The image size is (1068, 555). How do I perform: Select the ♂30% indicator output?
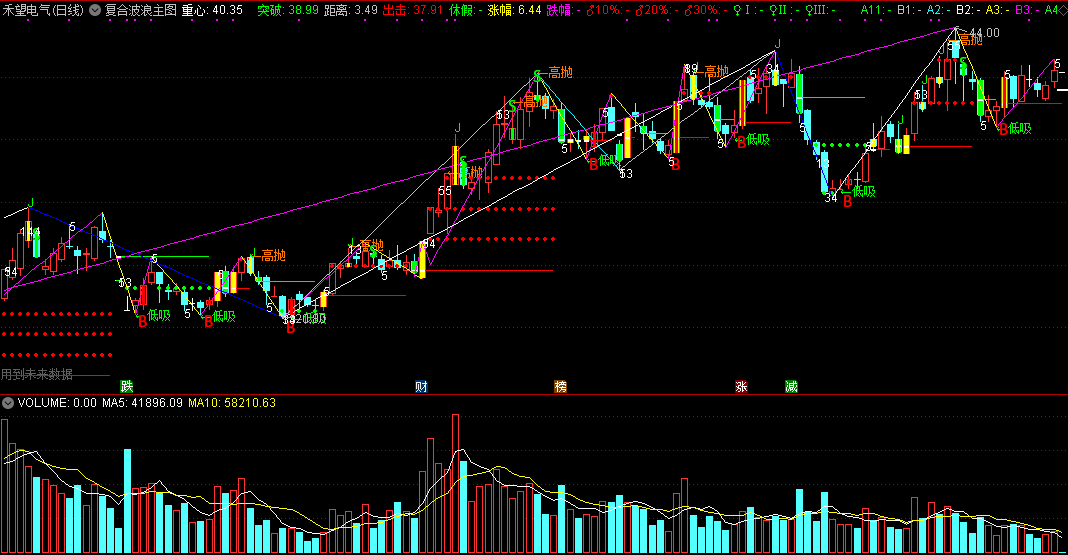pos(706,10)
